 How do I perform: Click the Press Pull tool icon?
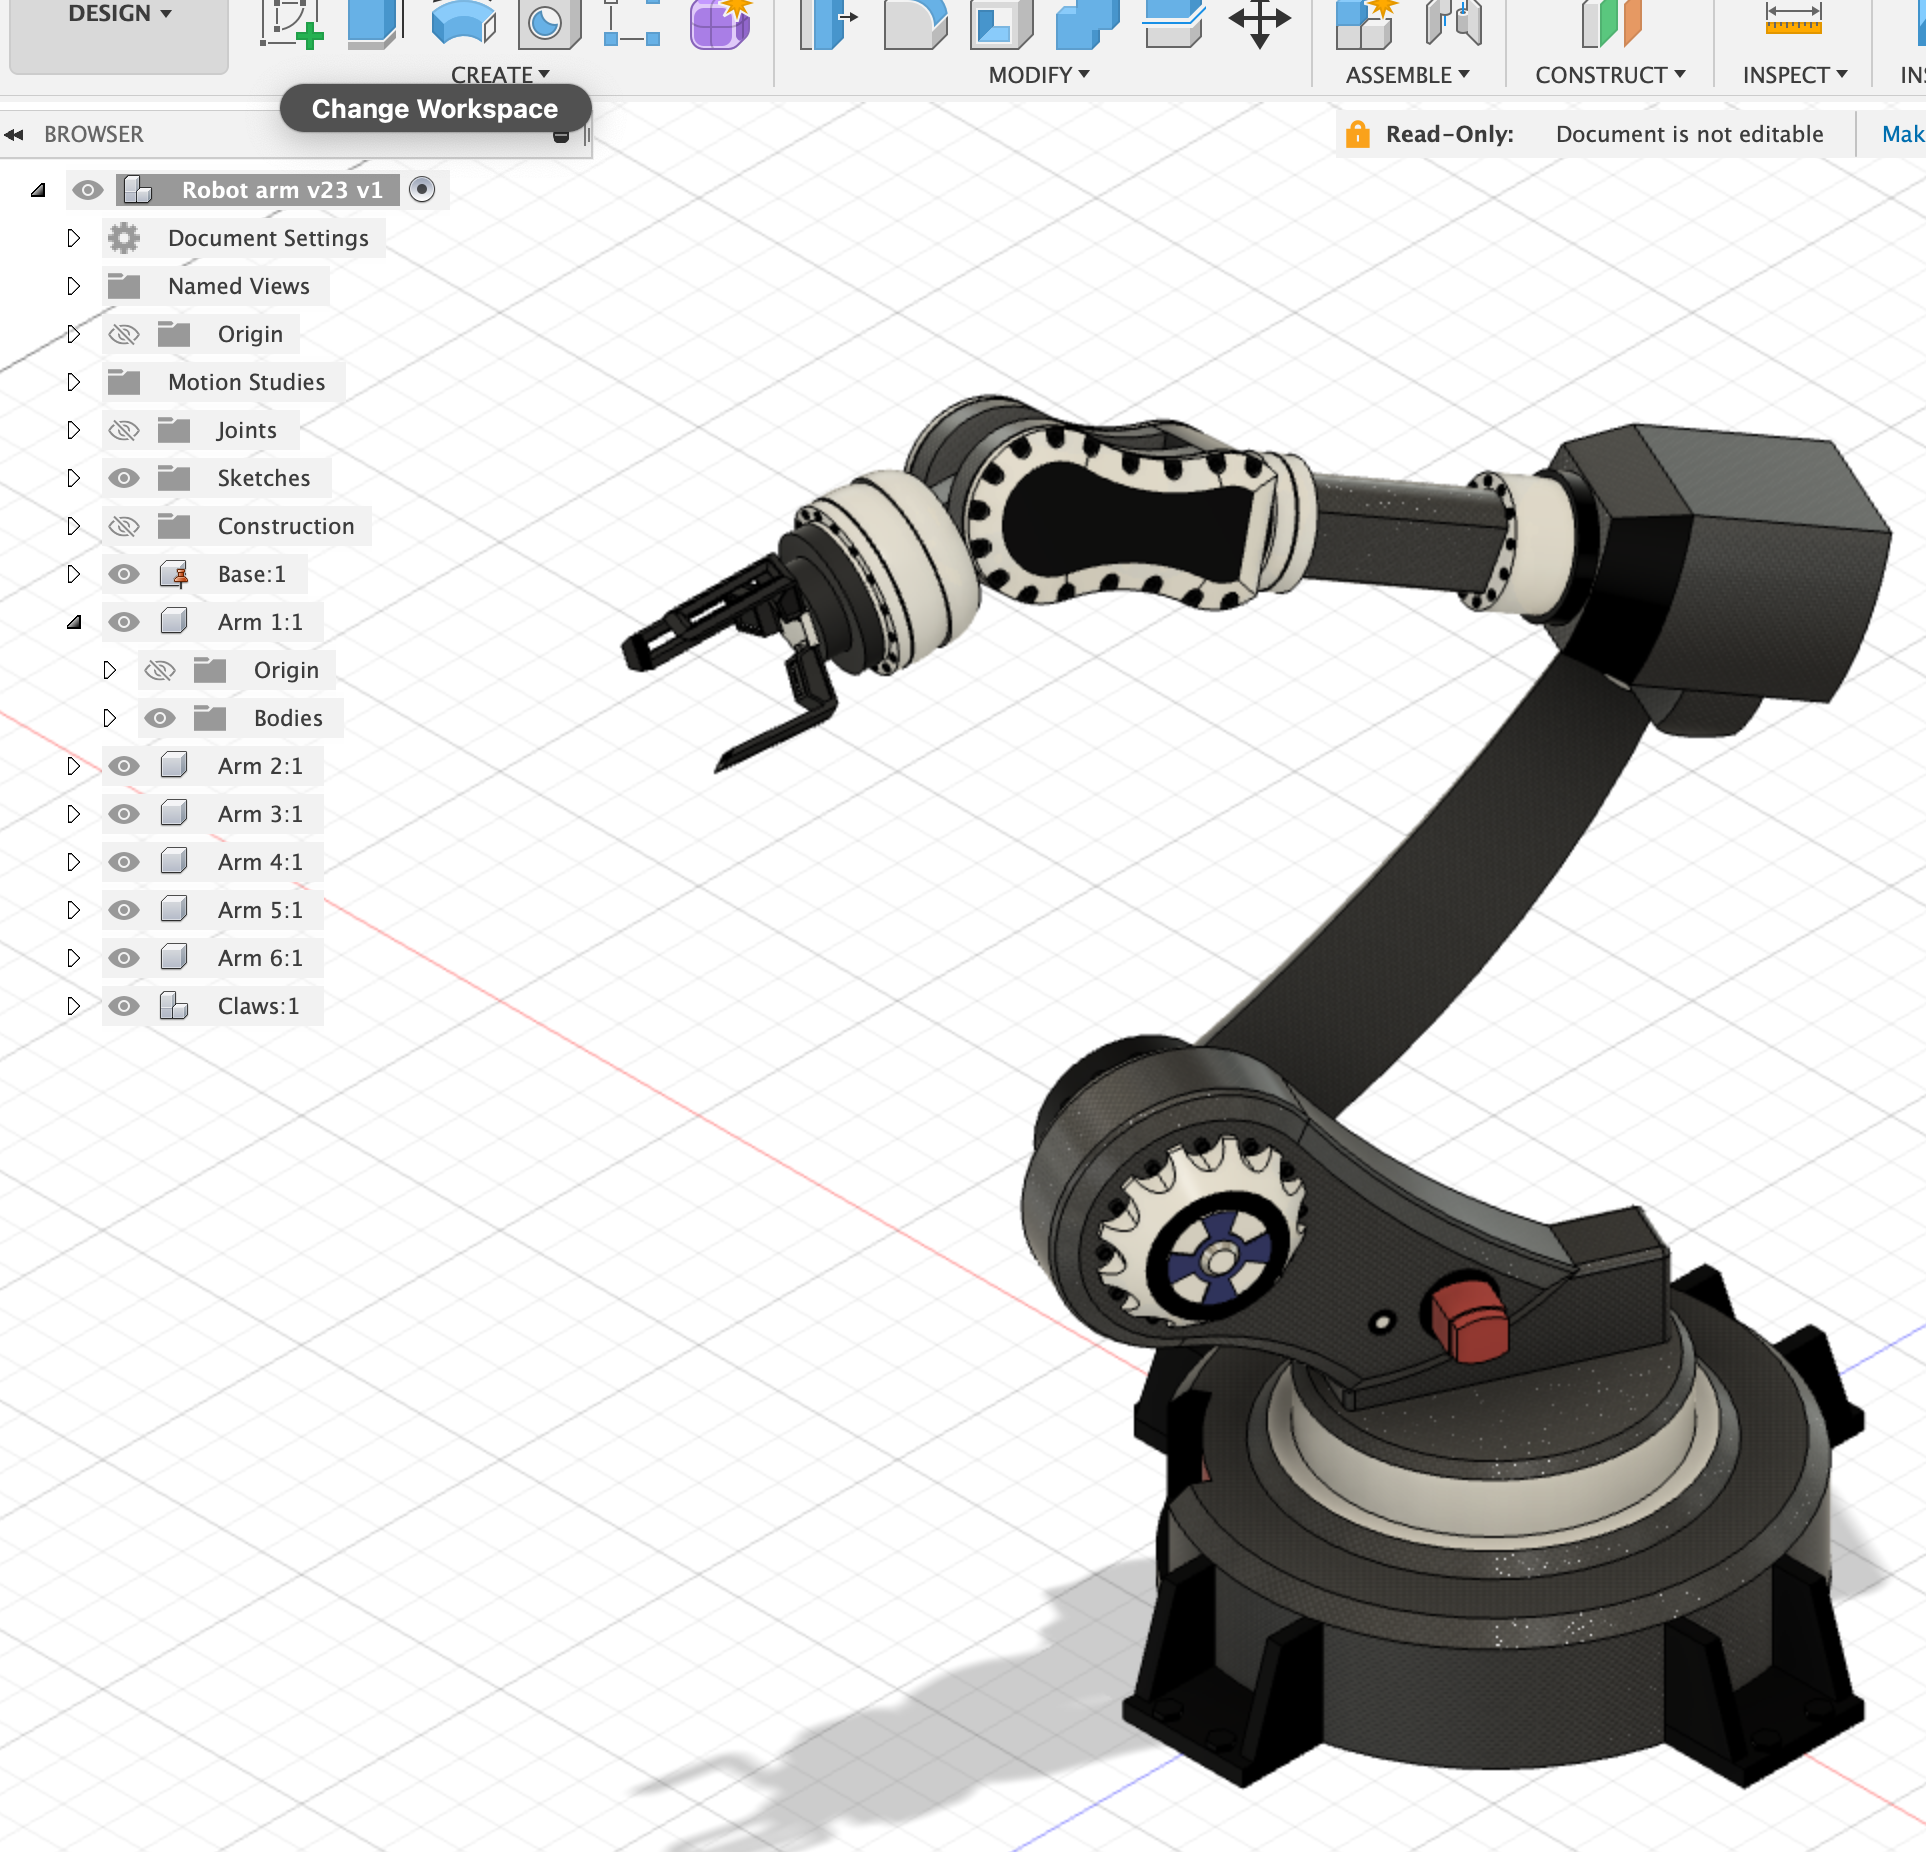tap(828, 24)
